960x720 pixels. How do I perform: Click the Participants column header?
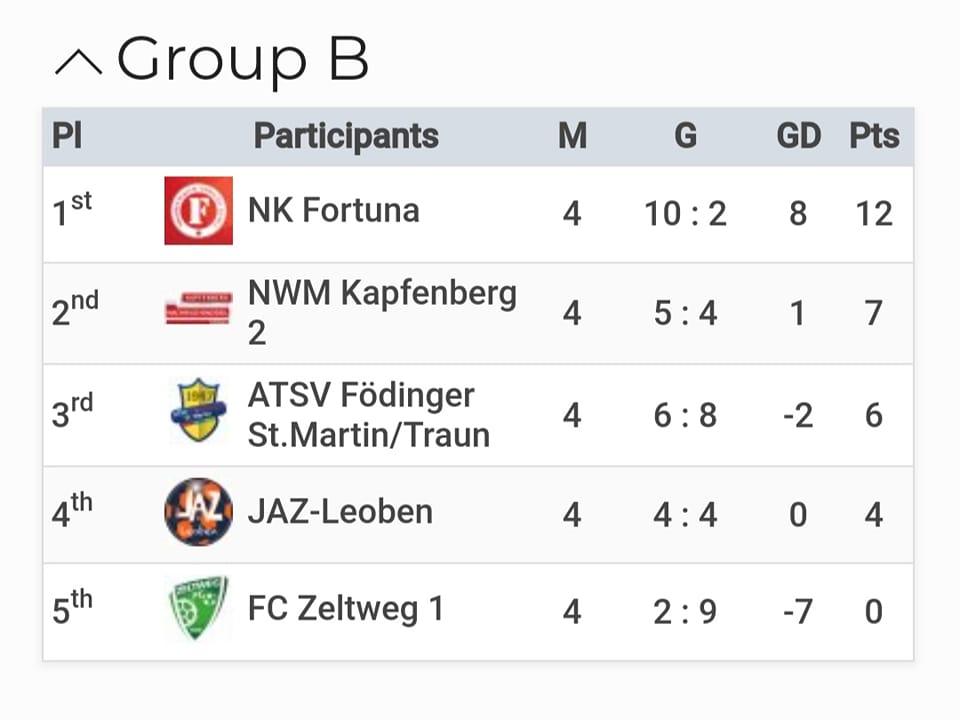346,136
